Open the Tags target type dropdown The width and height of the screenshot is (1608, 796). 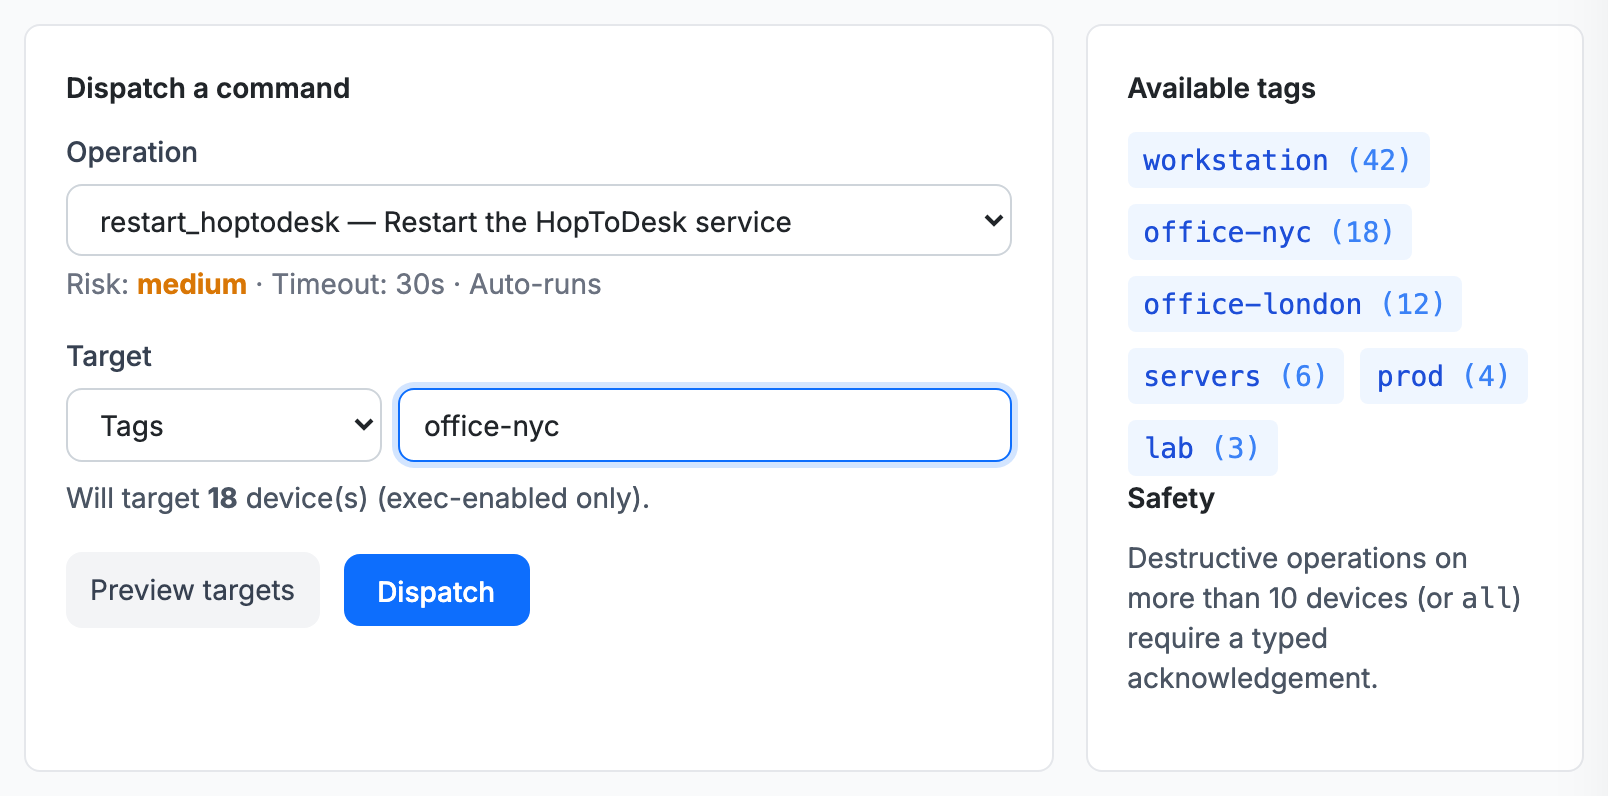click(224, 425)
